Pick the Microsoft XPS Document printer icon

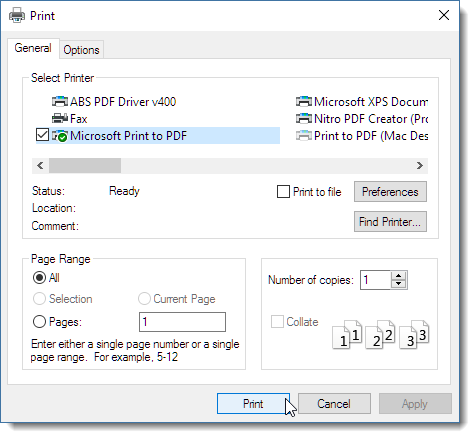click(x=304, y=102)
